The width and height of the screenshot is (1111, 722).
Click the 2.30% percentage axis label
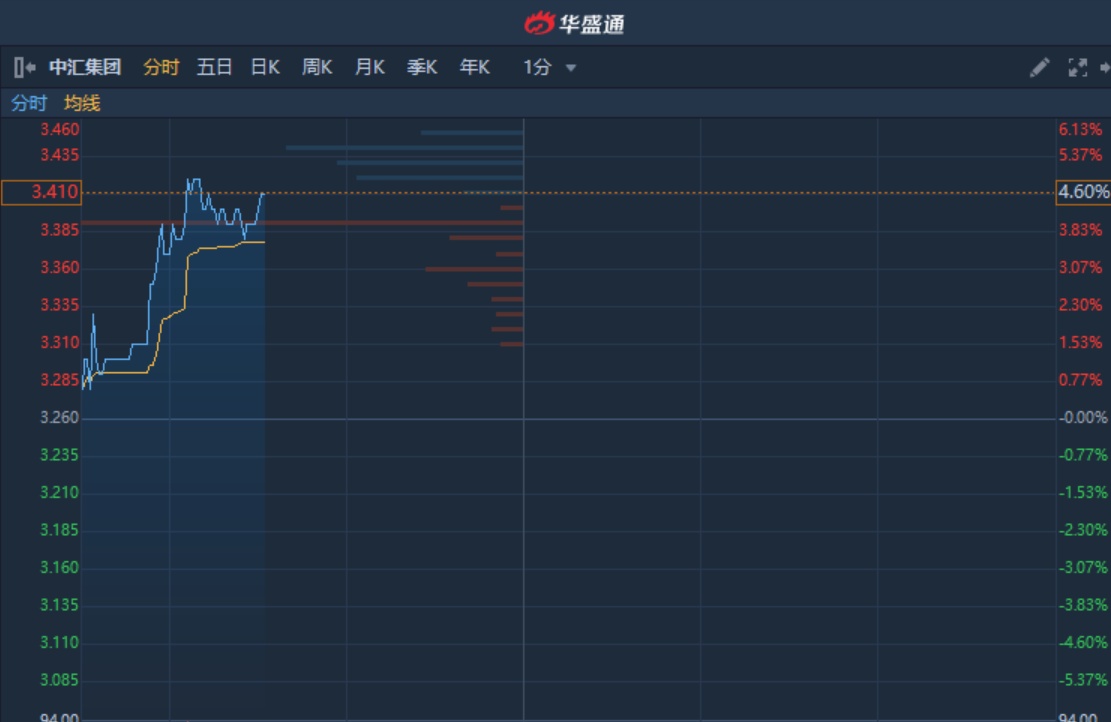1081,305
